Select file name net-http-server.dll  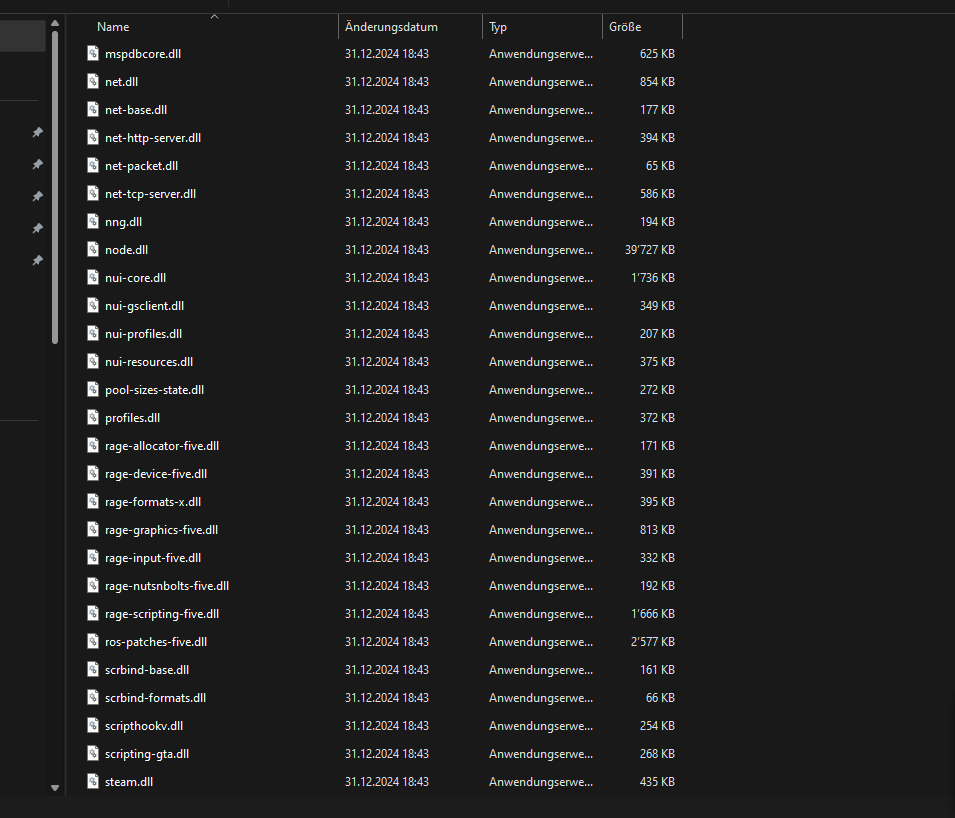point(153,138)
